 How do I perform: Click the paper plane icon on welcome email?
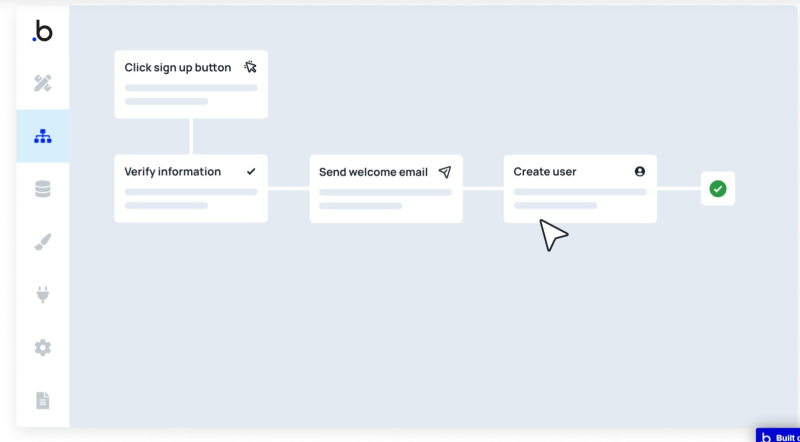pyautogui.click(x=445, y=172)
